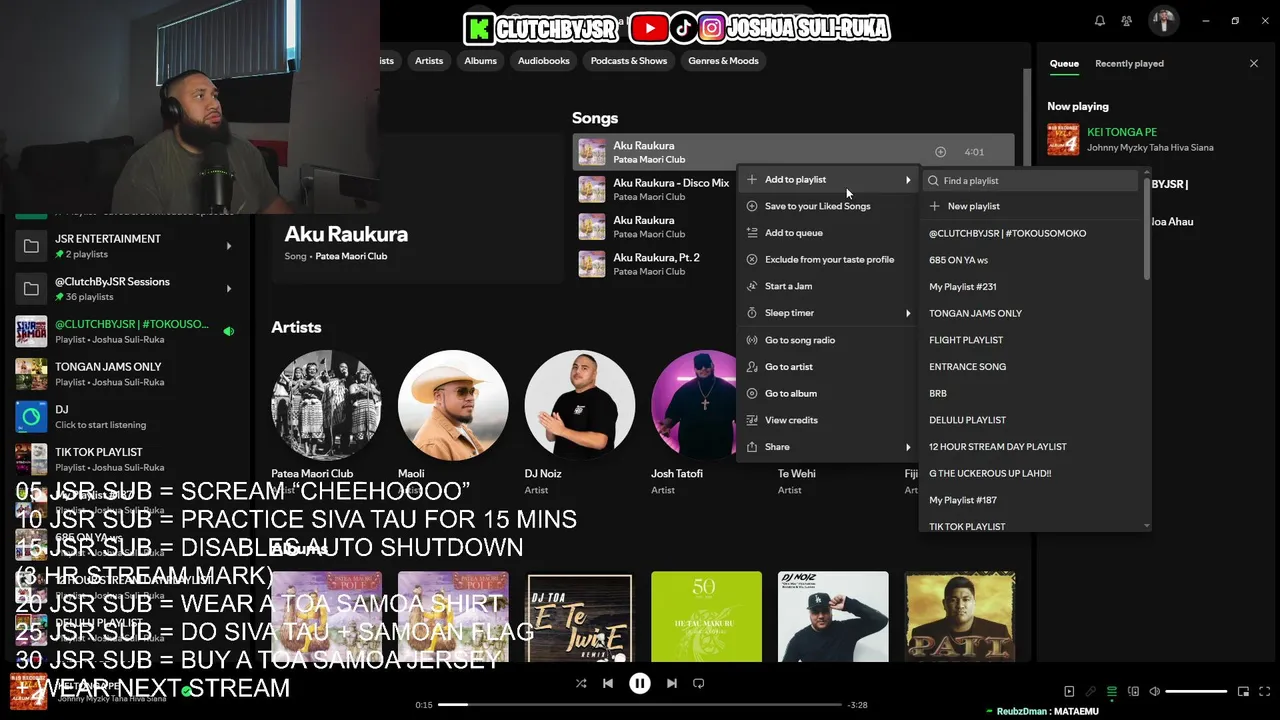
Task: Open the PATI album cover
Action: click(x=960, y=617)
